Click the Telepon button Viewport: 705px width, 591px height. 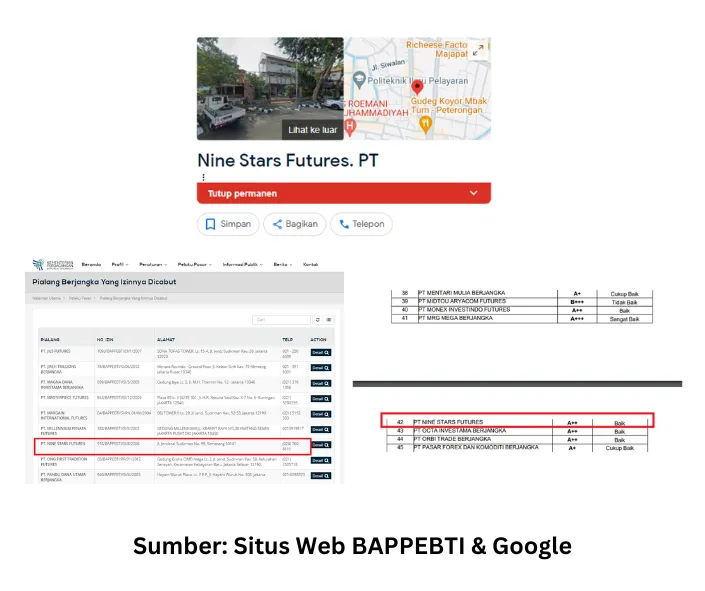tap(361, 224)
